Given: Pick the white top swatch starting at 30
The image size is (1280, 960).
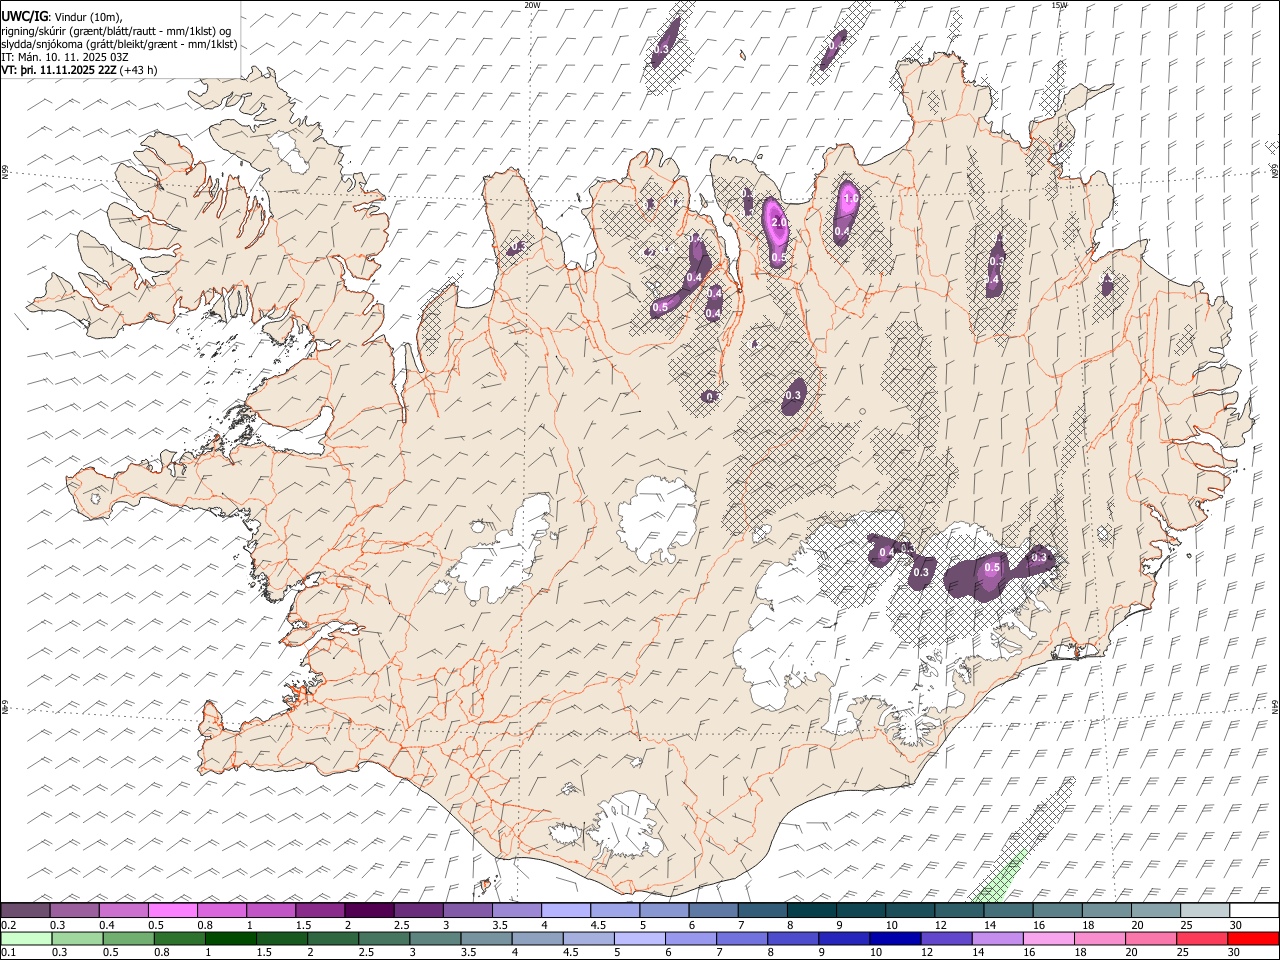Looking at the screenshot, I should point(1254,911).
